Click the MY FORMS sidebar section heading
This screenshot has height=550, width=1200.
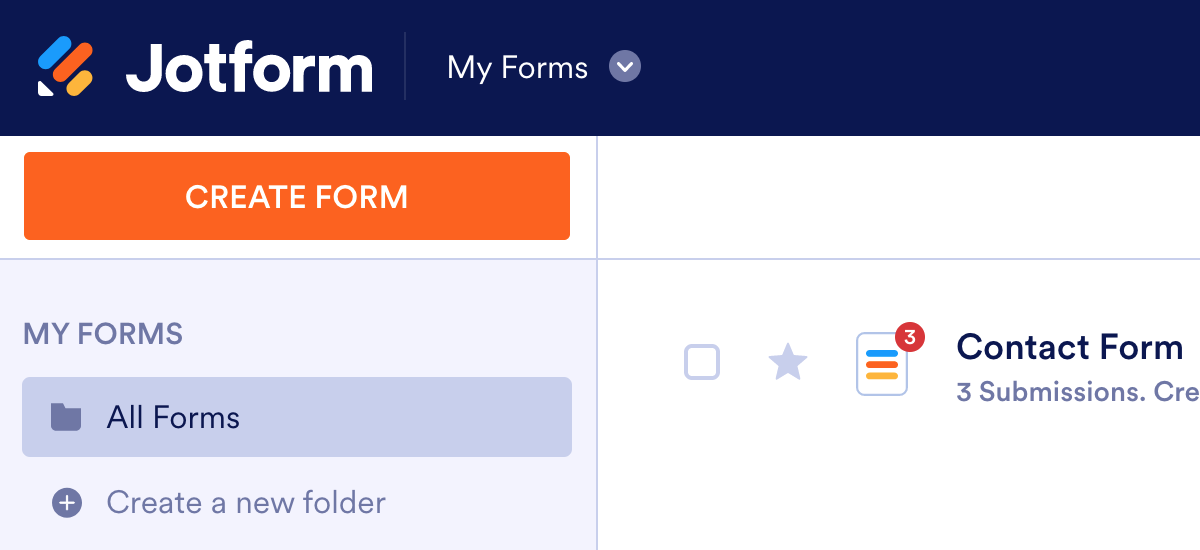click(x=103, y=333)
